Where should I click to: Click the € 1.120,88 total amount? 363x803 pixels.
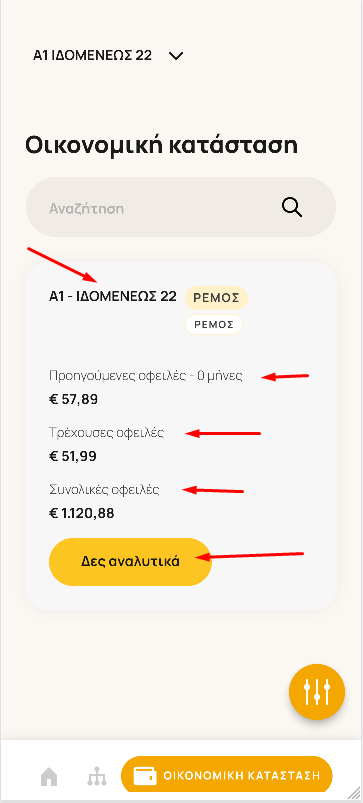(81, 513)
